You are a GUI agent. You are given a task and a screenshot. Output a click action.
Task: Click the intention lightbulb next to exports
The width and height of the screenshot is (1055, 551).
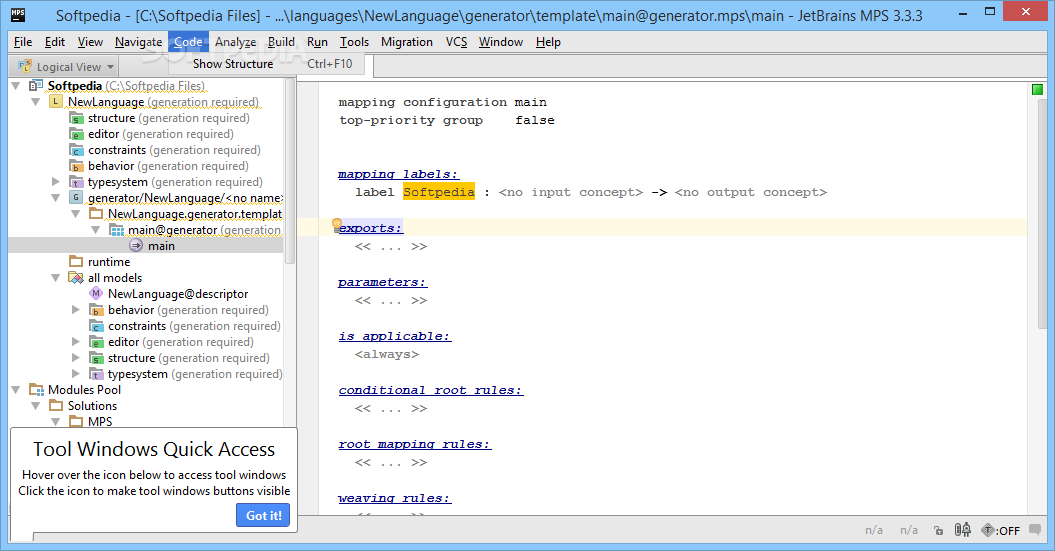[337, 225]
